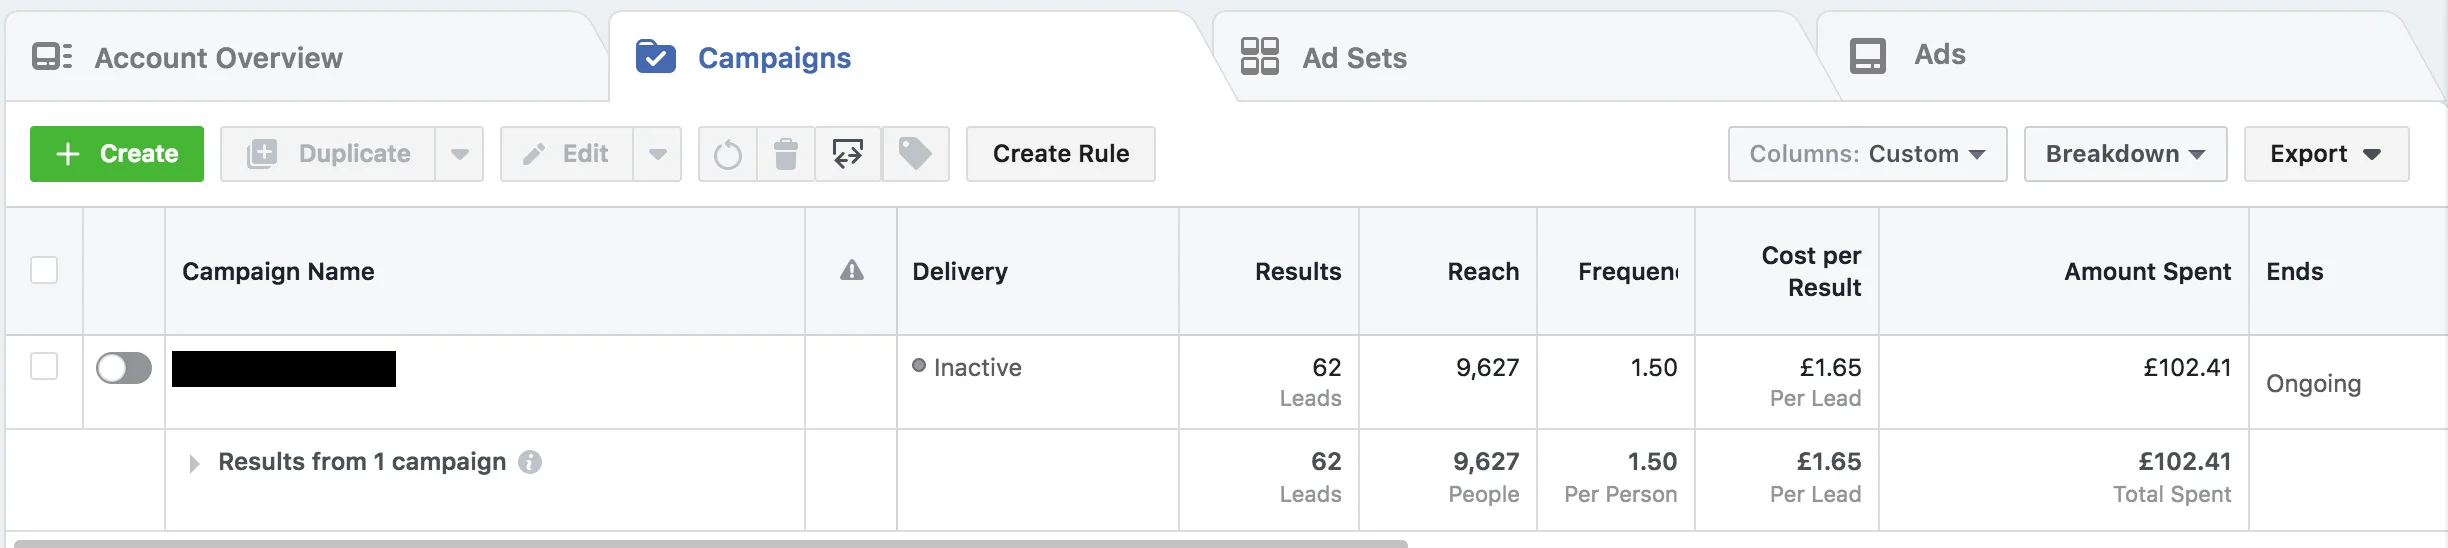Image resolution: width=2448 pixels, height=548 pixels.
Task: Tick the checkbox for the campaign row
Action: pyautogui.click(x=44, y=366)
